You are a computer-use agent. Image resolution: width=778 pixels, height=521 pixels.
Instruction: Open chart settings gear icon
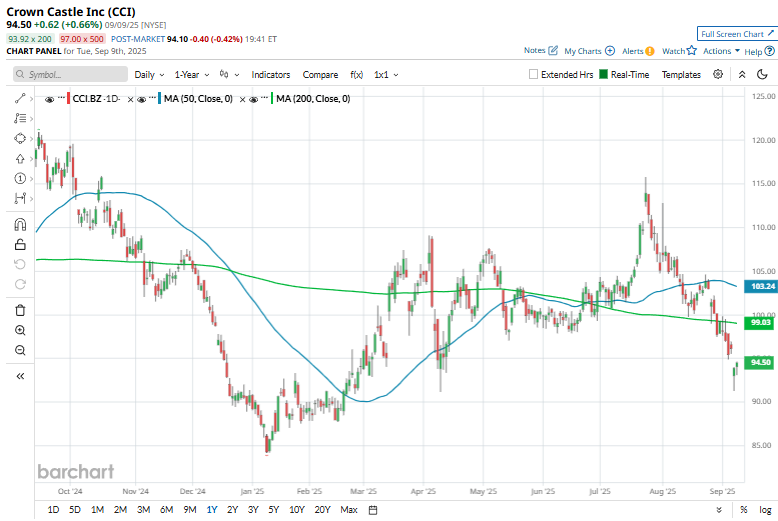[x=718, y=74]
